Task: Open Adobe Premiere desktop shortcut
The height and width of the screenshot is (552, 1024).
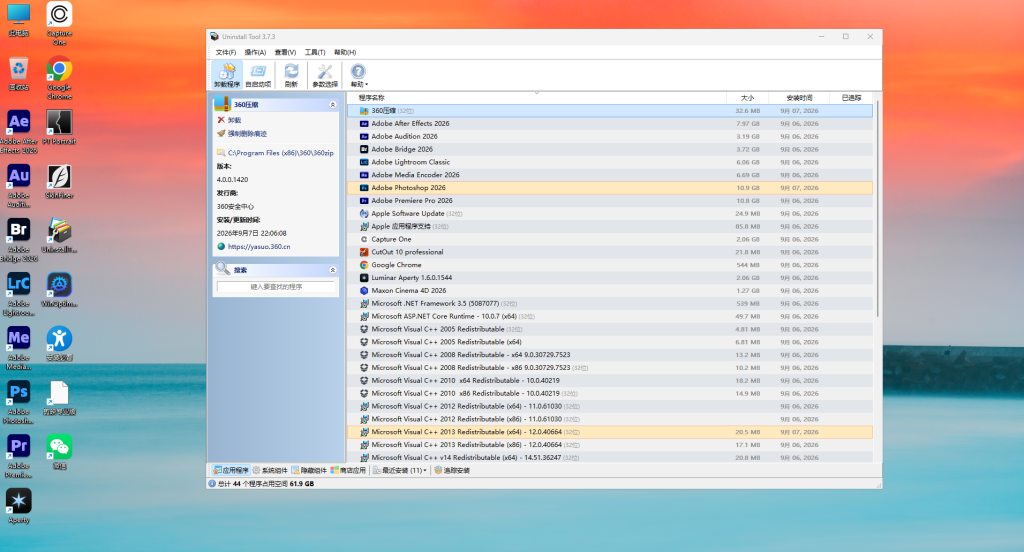Action: [18, 457]
